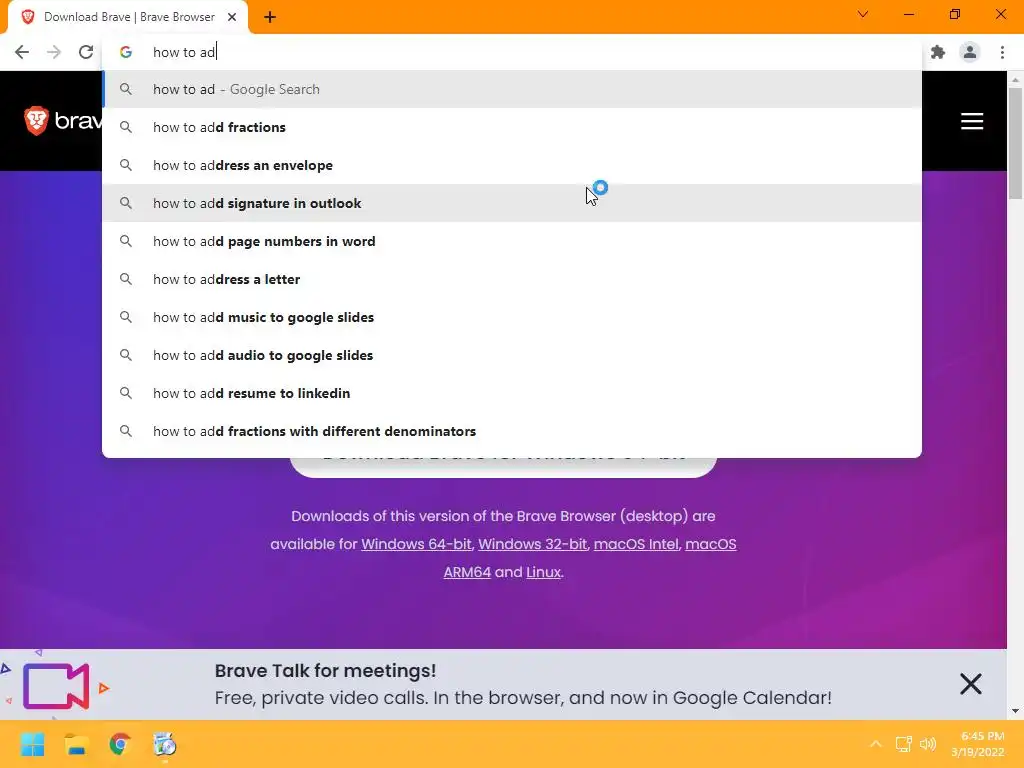The height and width of the screenshot is (768, 1024).
Task: Choose suggestion 'how to add fractions'
Action: (512, 127)
